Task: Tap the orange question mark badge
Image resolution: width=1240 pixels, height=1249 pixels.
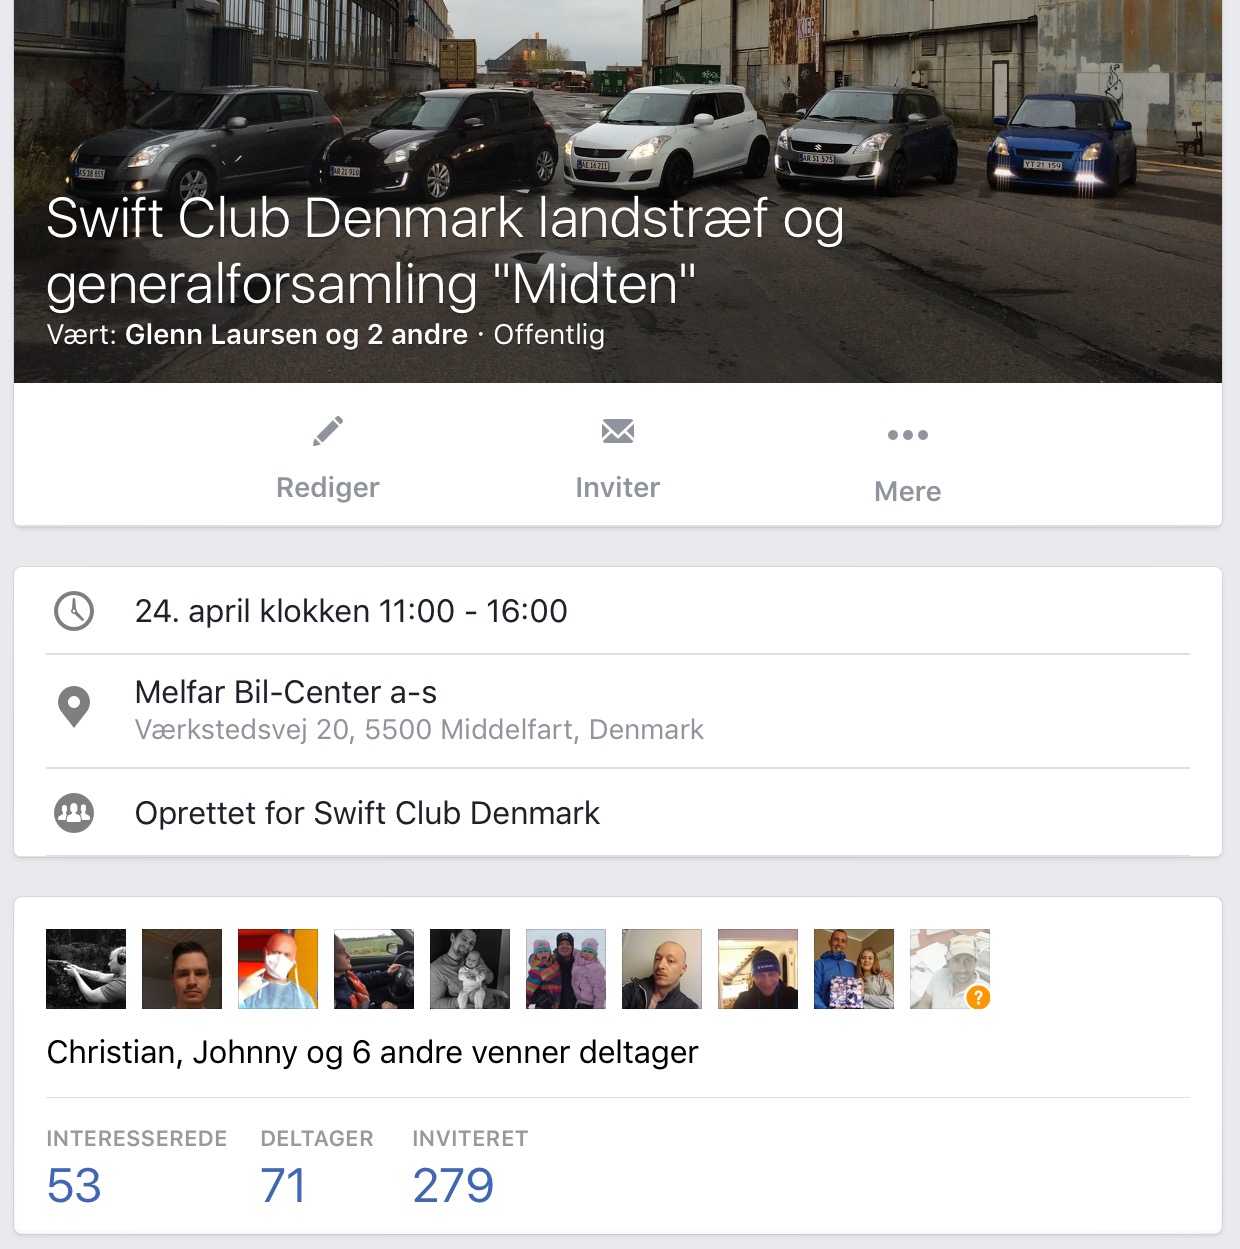Action: (978, 997)
